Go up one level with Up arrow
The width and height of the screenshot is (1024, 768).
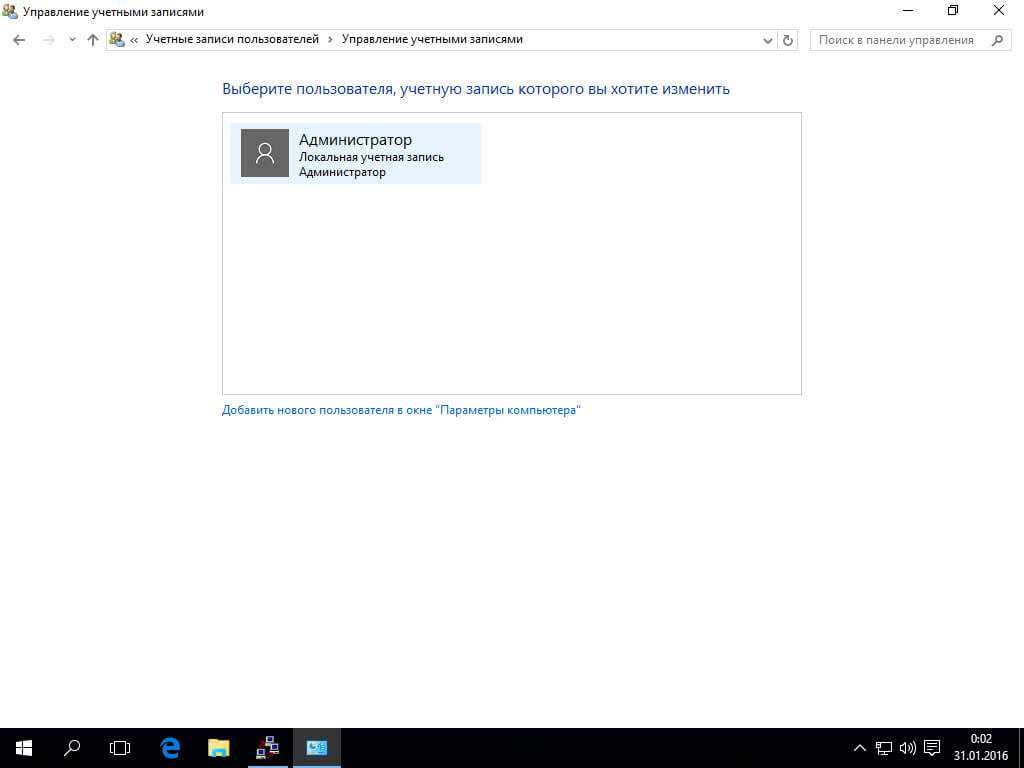(93, 40)
